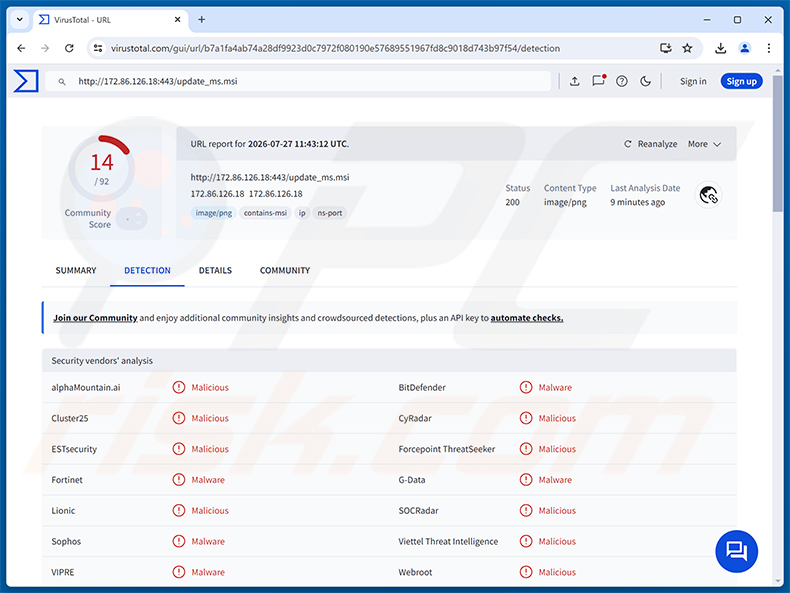Click the Last Analysis Date value
This screenshot has height=593, width=790.
tap(637, 202)
